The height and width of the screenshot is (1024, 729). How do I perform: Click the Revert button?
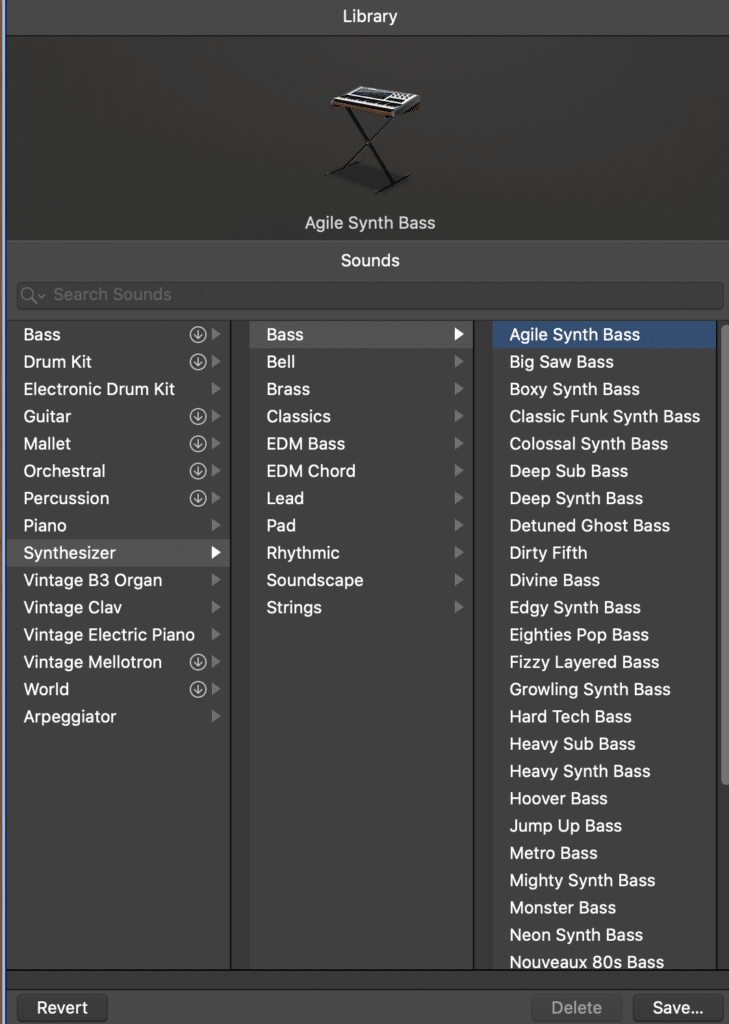pos(61,1007)
